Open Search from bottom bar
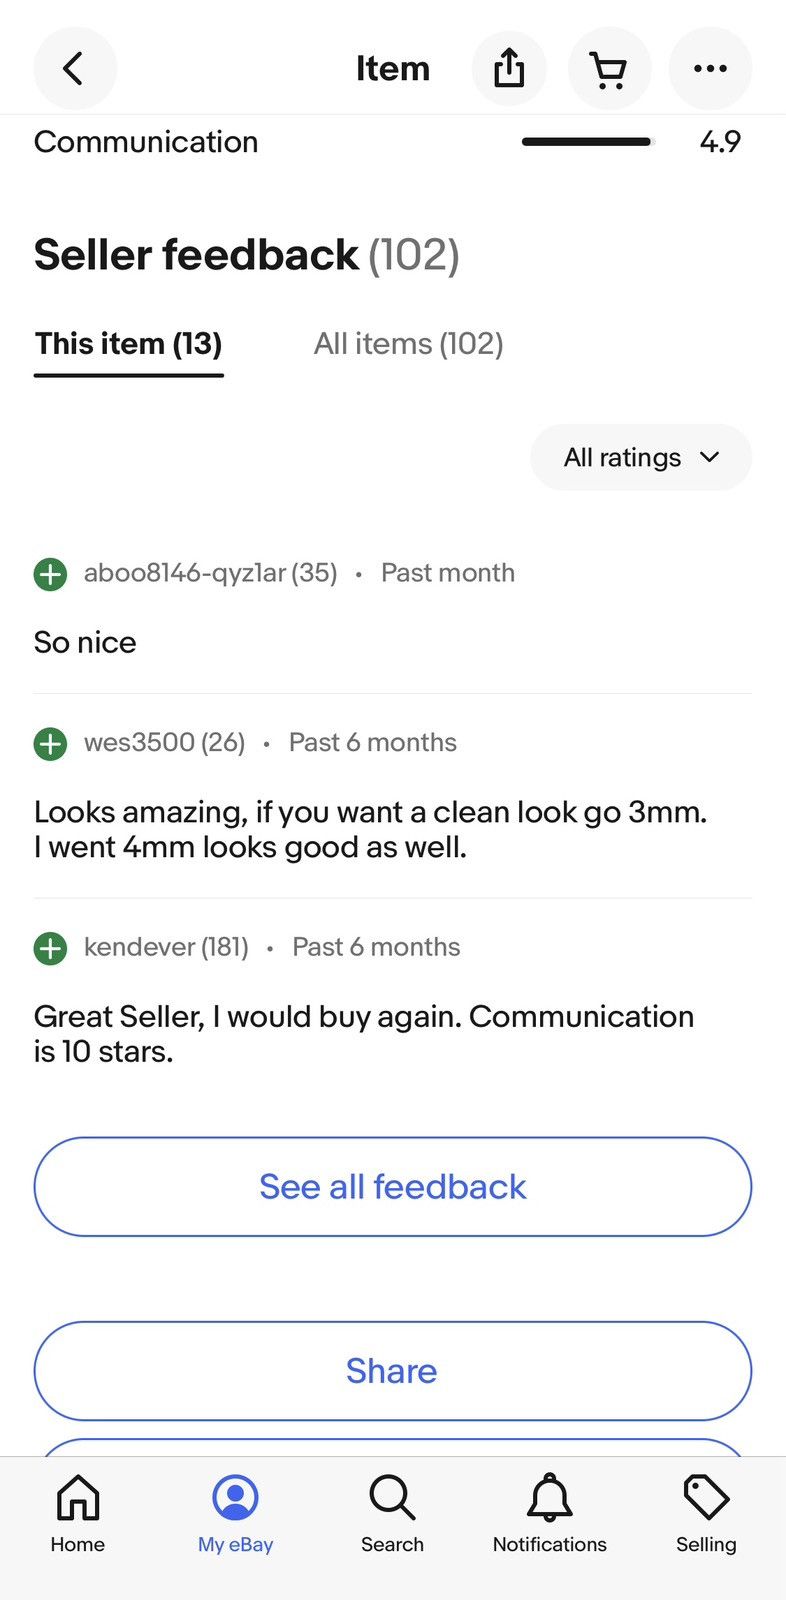Image resolution: width=786 pixels, height=1600 pixels. pos(392,1514)
